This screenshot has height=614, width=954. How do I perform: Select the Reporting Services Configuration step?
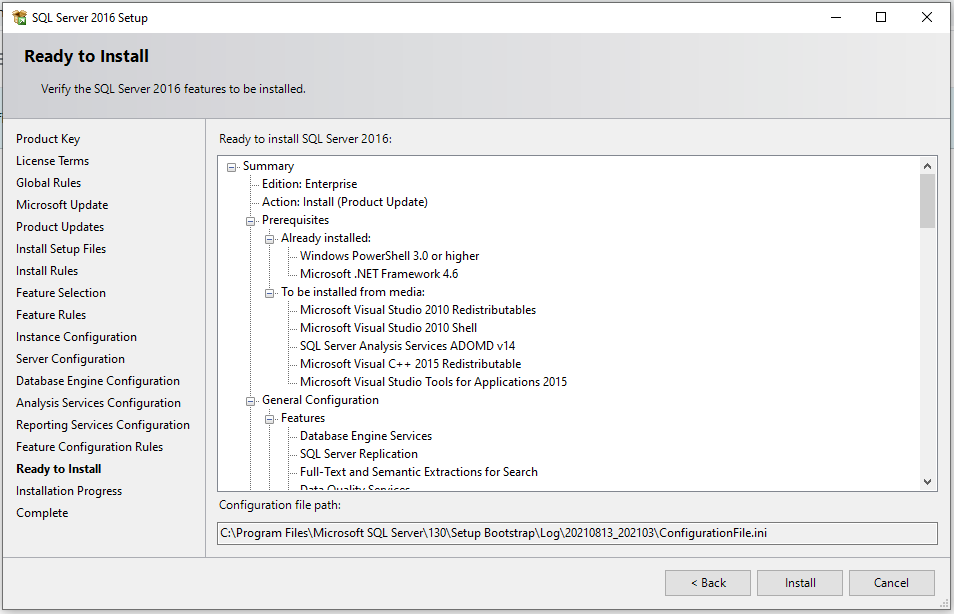(x=103, y=425)
